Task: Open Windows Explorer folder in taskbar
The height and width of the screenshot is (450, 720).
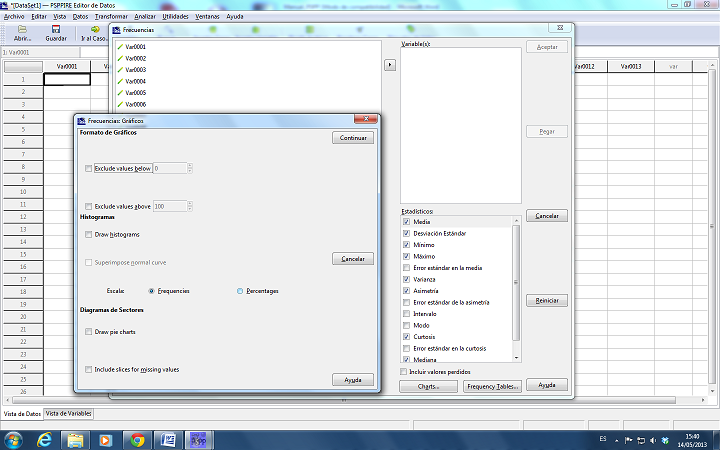Action: [x=75, y=440]
